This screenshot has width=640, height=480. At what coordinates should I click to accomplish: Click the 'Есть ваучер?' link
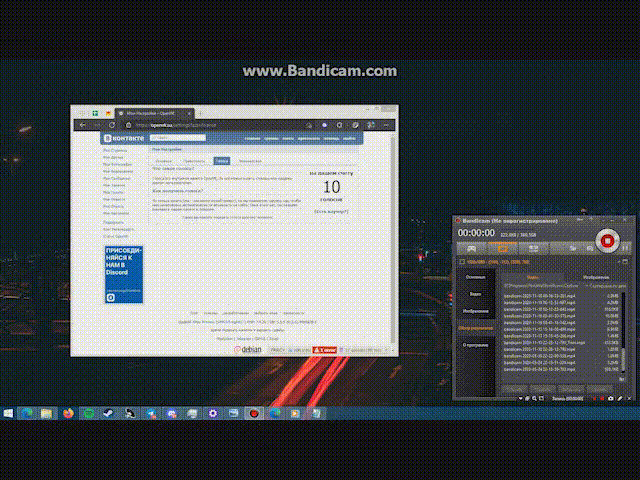point(331,211)
